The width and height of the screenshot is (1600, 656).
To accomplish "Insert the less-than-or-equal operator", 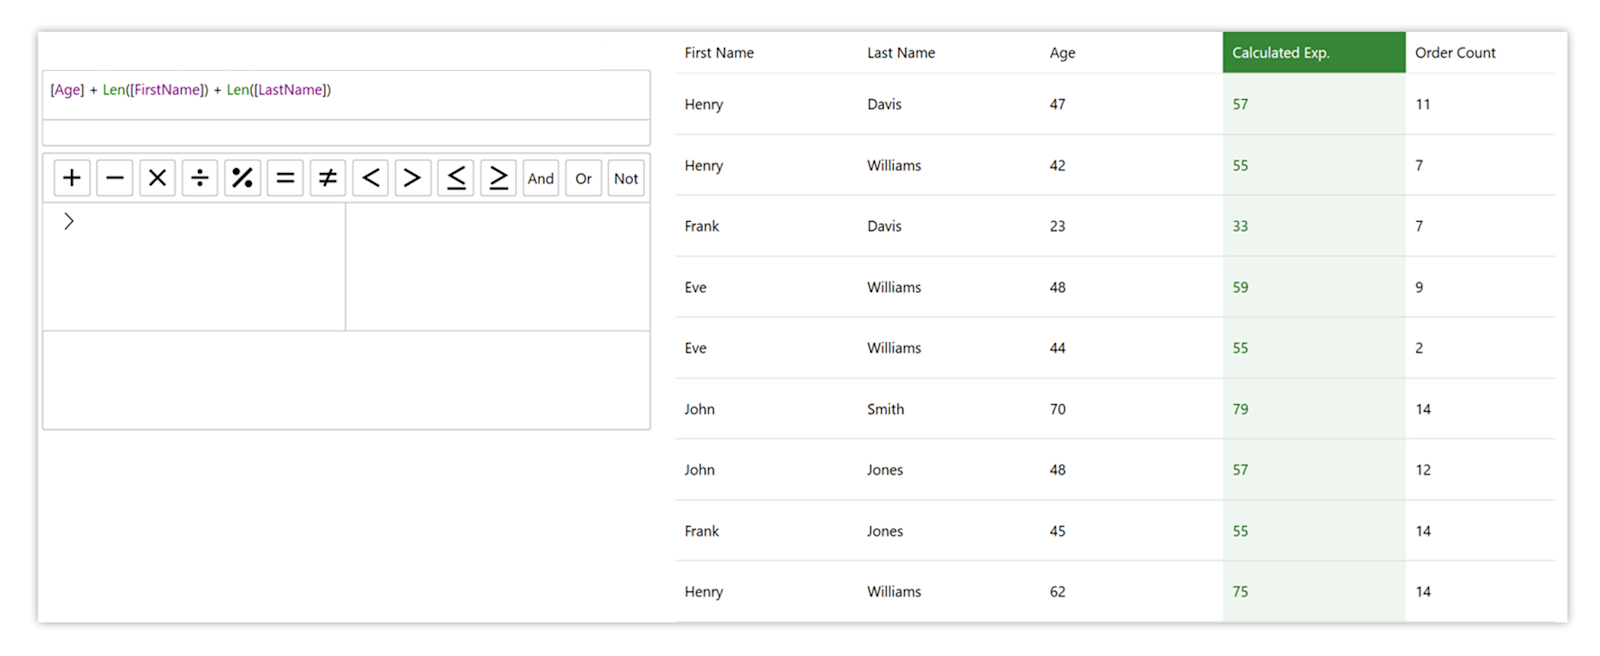I will pyautogui.click(x=456, y=178).
